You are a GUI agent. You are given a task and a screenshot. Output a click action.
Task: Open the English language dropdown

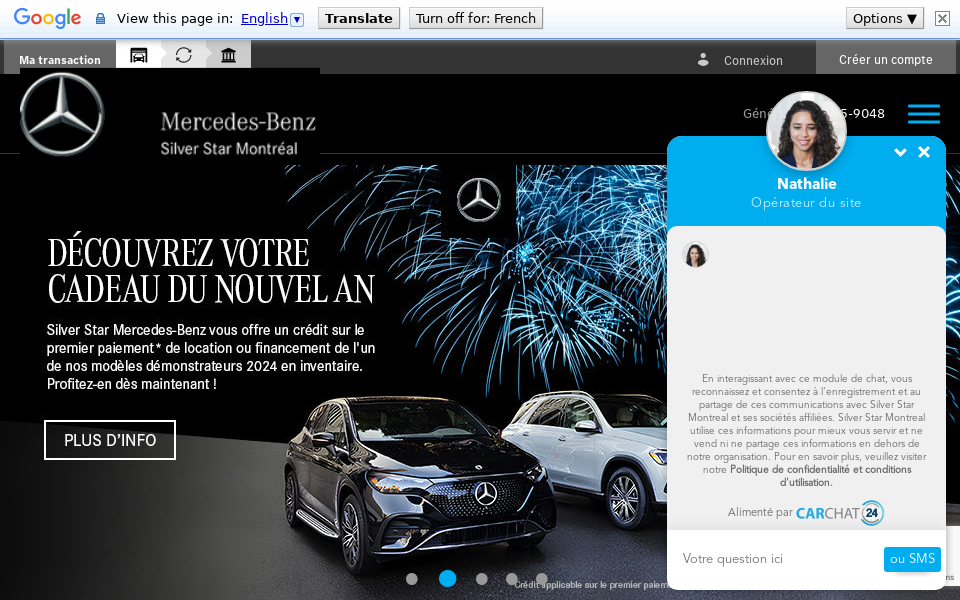point(270,17)
